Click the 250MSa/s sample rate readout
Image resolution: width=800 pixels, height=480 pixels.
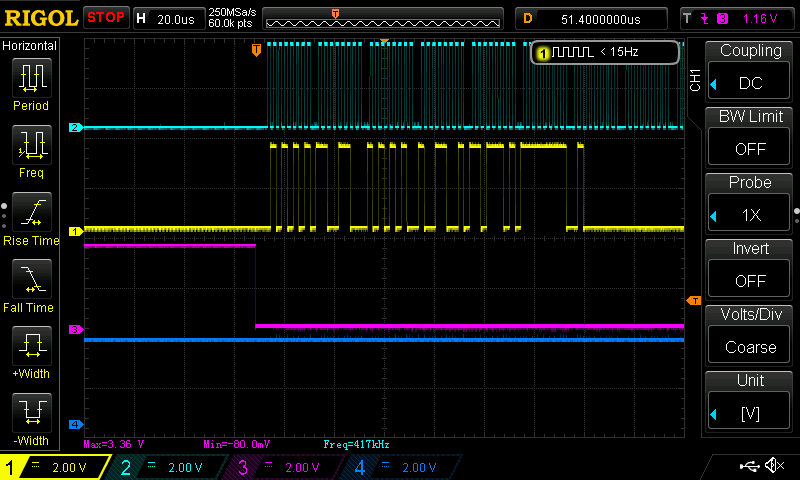(232, 12)
